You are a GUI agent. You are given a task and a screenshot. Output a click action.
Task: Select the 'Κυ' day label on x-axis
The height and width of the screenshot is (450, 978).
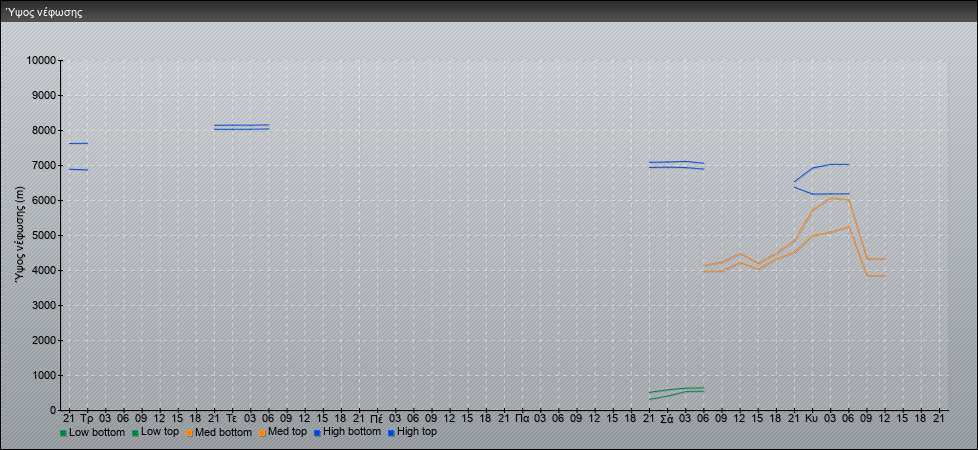[811, 419]
